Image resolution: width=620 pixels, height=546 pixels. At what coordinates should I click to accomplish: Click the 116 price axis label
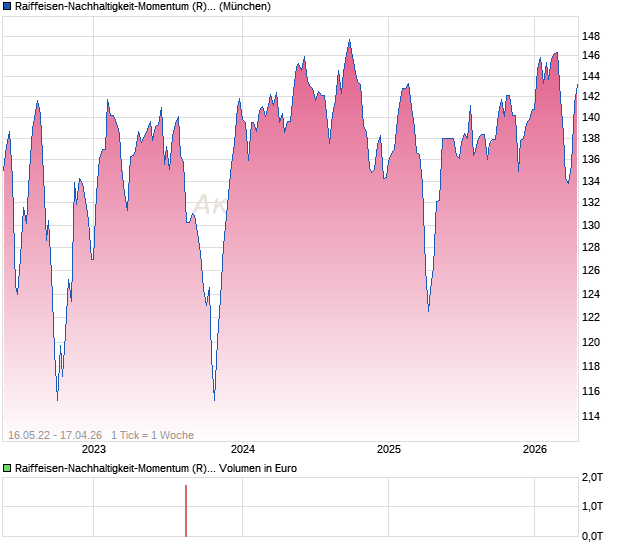pos(591,391)
